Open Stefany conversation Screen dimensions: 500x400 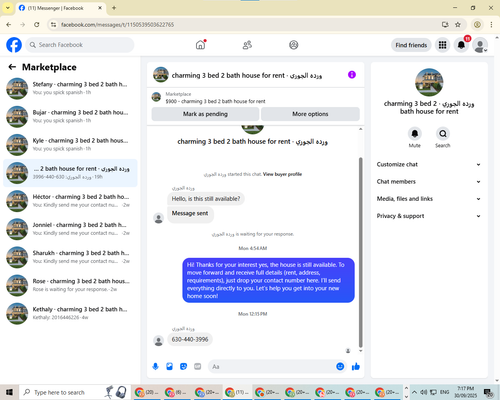click(70, 88)
